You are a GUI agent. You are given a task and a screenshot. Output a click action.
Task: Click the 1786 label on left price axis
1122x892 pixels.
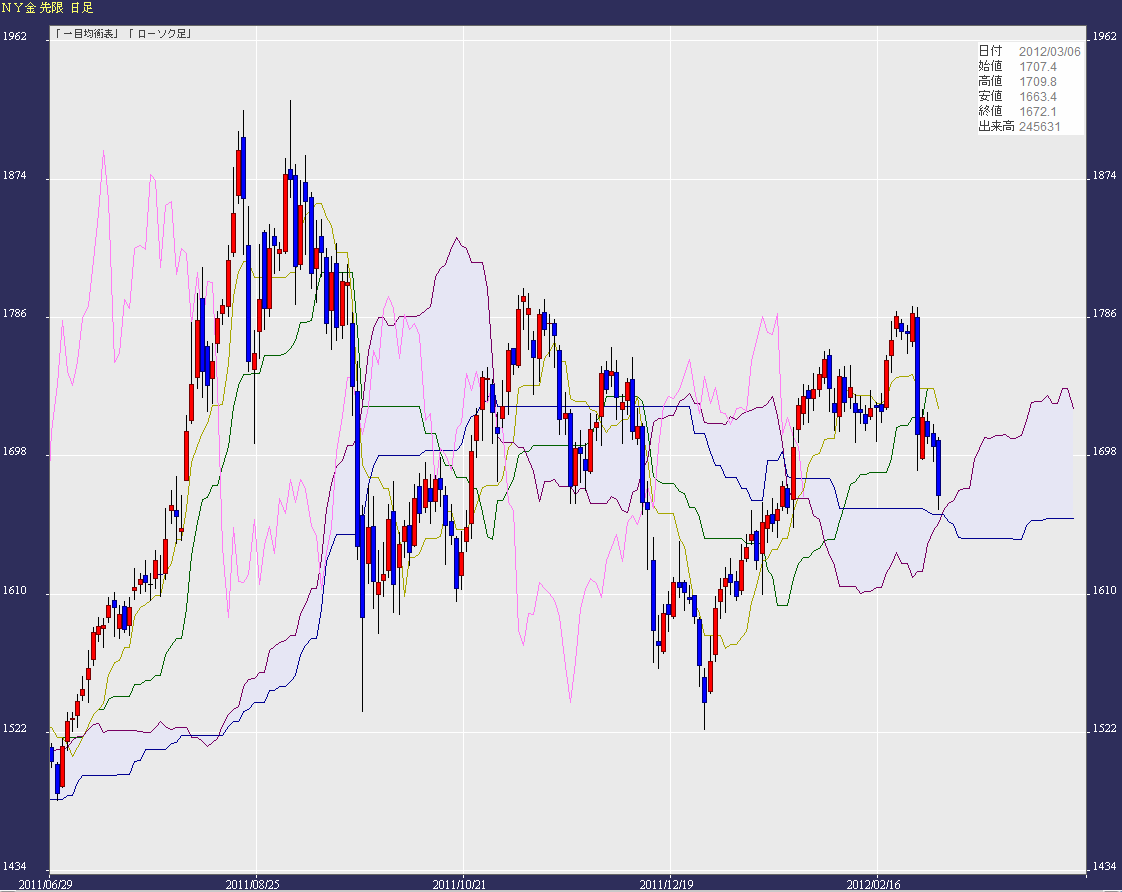pos(14,314)
